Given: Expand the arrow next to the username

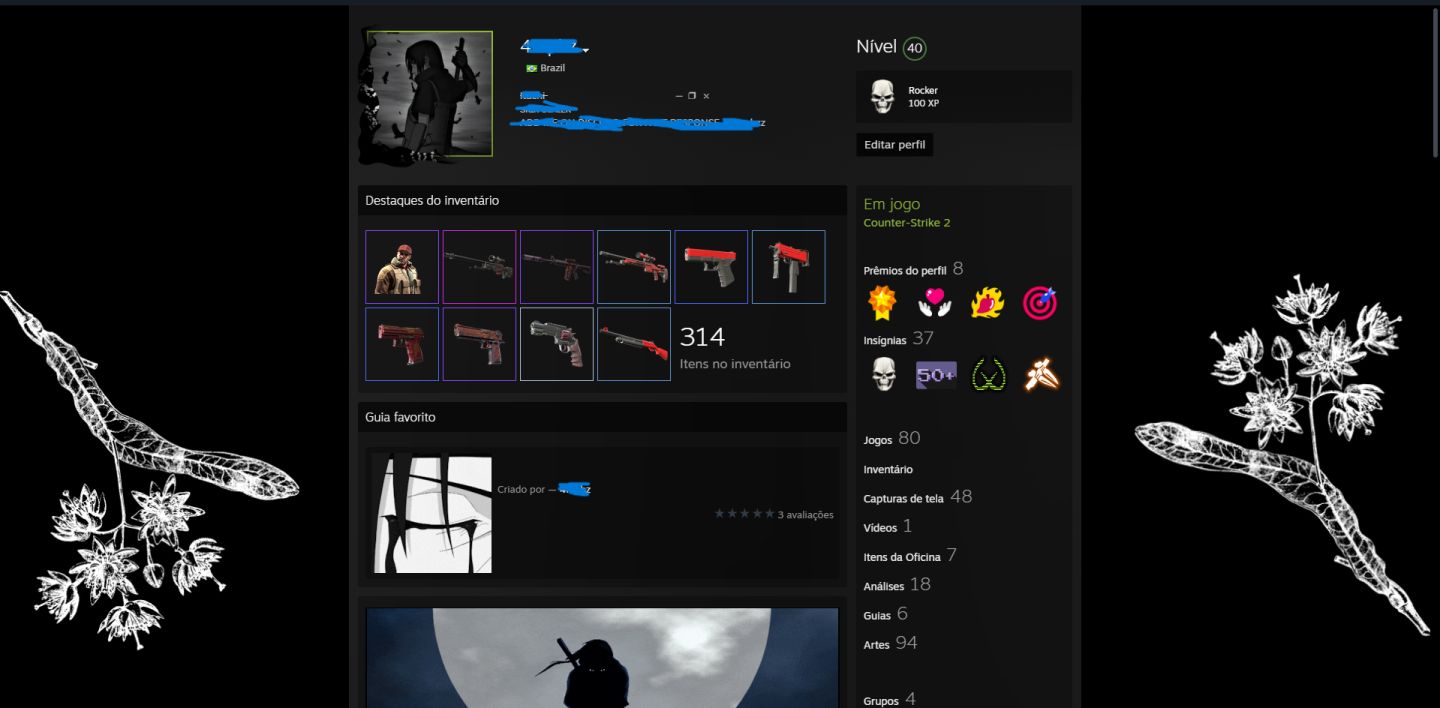Looking at the screenshot, I should pos(586,50).
